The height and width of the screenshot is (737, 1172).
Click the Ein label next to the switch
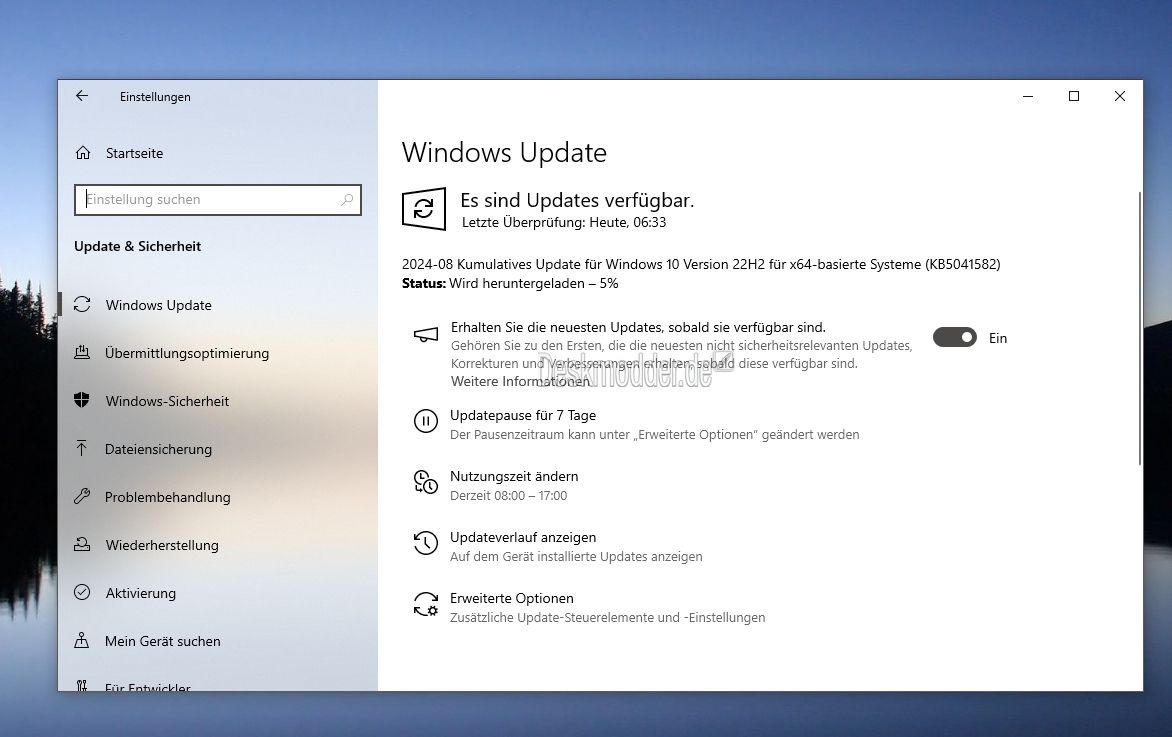(998, 338)
